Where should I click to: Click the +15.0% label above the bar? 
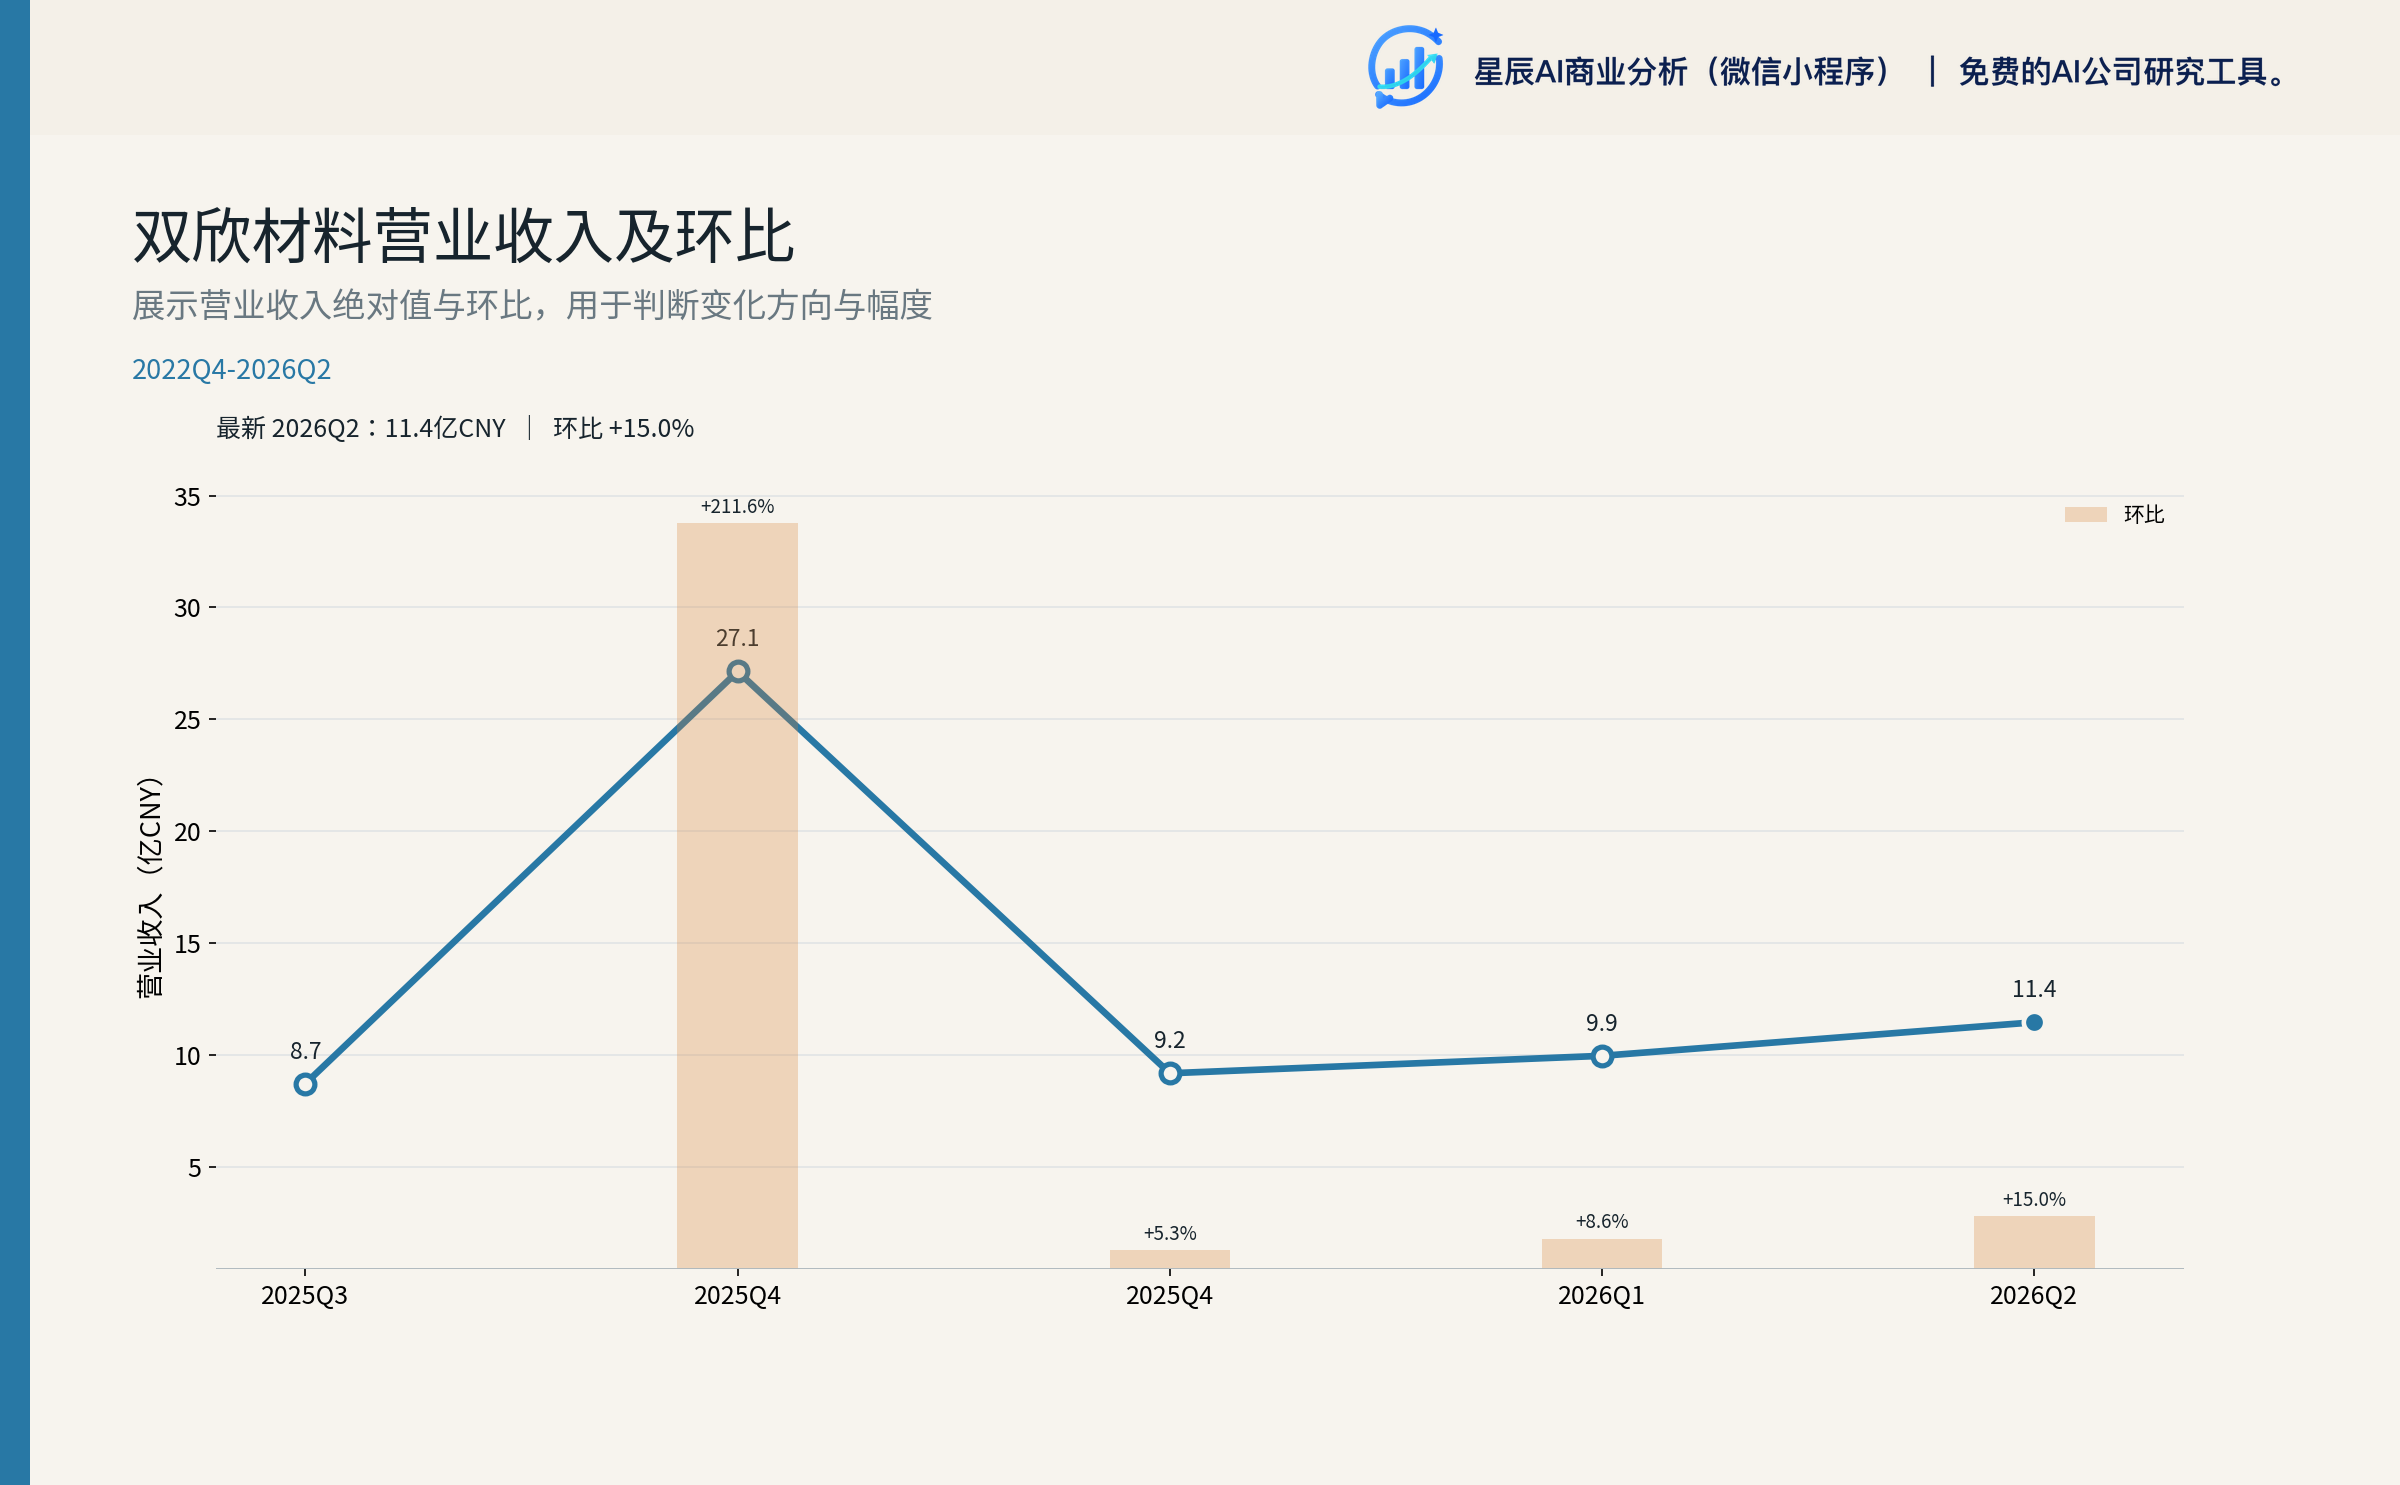point(2034,1199)
